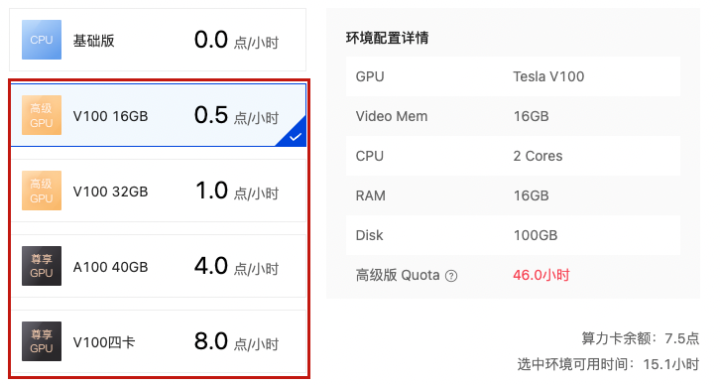
Task: Click the 环境配置详情 heading
Action: [387, 38]
